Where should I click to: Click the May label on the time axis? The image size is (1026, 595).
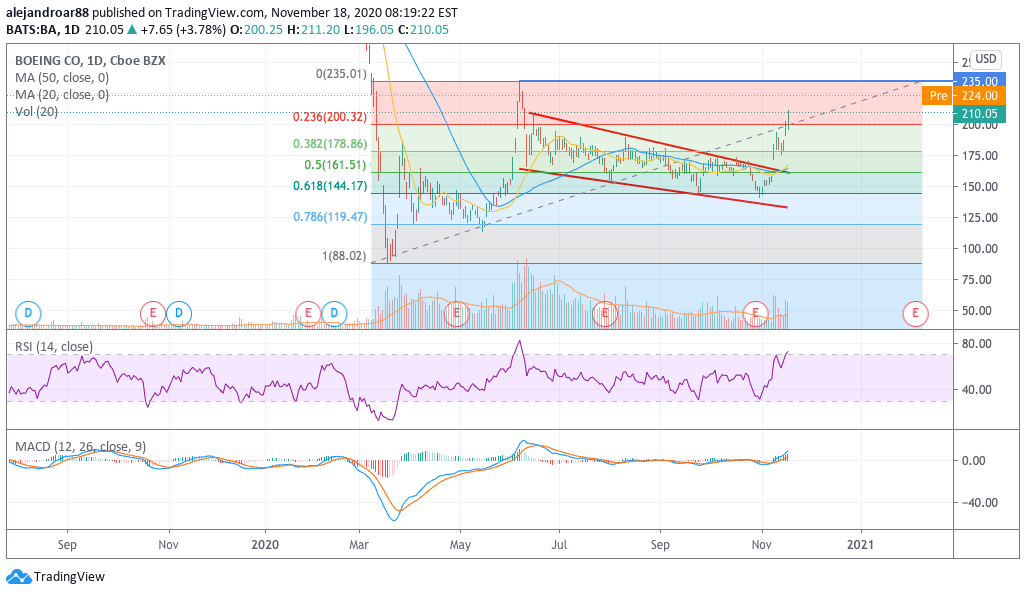(x=460, y=545)
